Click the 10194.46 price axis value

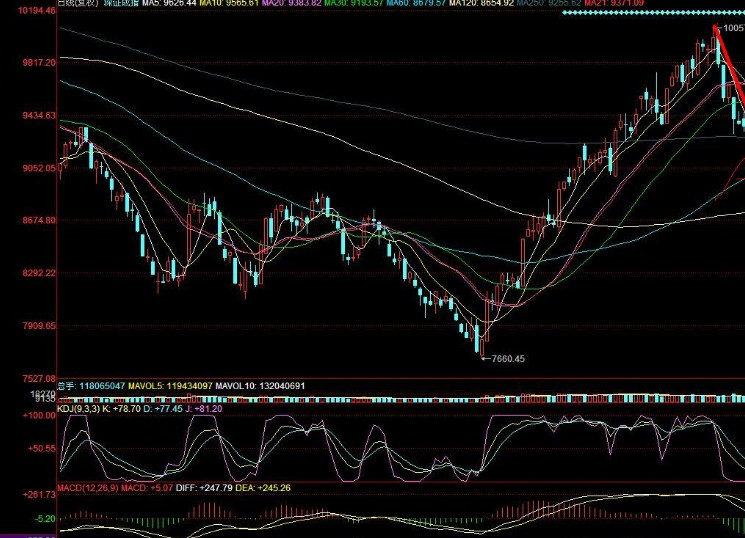point(37,10)
